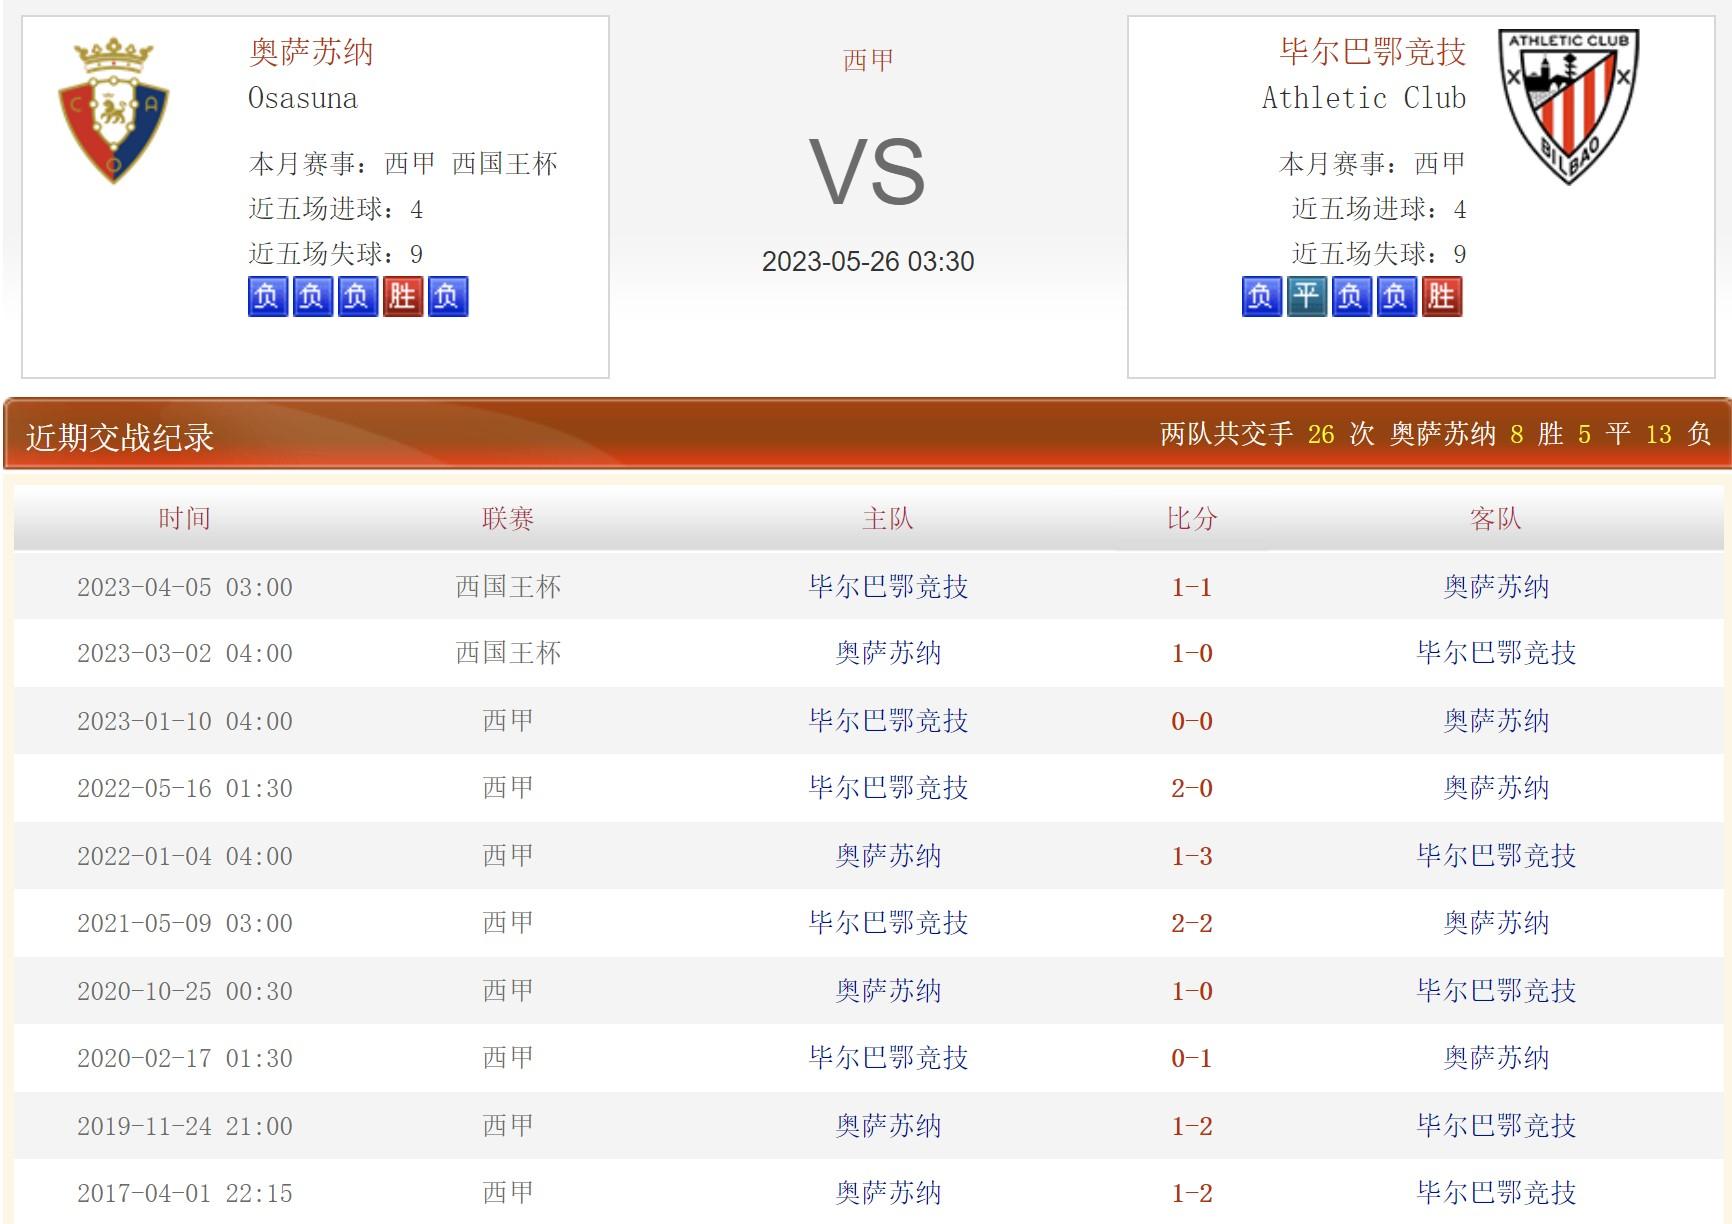The height and width of the screenshot is (1224, 1732).
Task: Click the match time 2023-05-26 03:30
Action: [x=868, y=262]
